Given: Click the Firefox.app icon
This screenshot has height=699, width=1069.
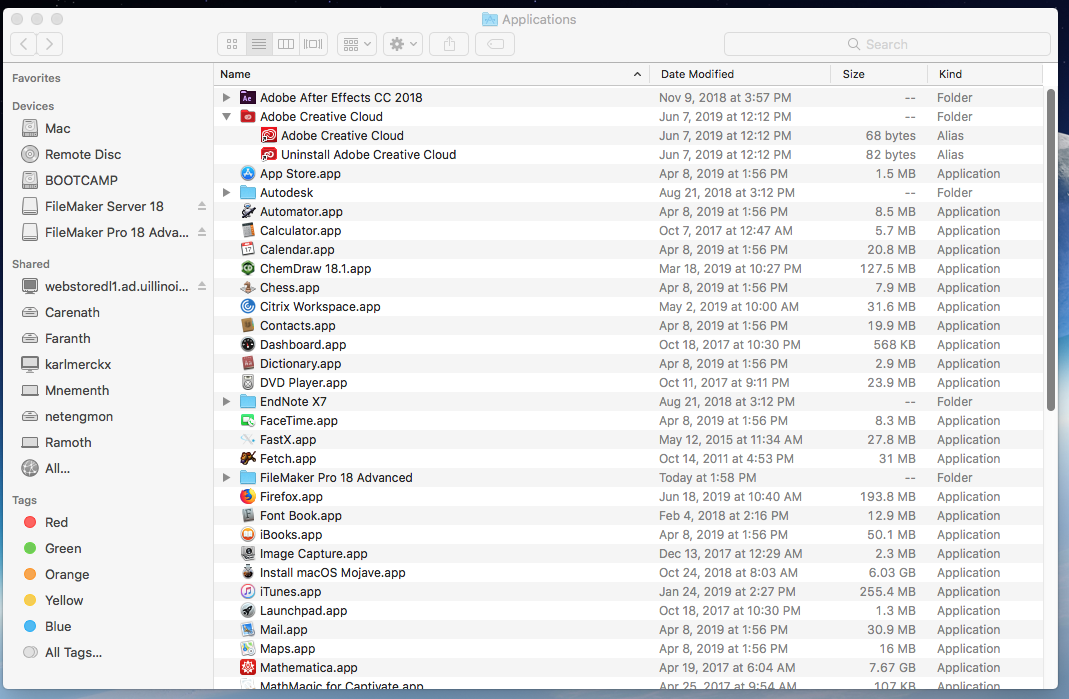Looking at the screenshot, I should pyautogui.click(x=247, y=496).
